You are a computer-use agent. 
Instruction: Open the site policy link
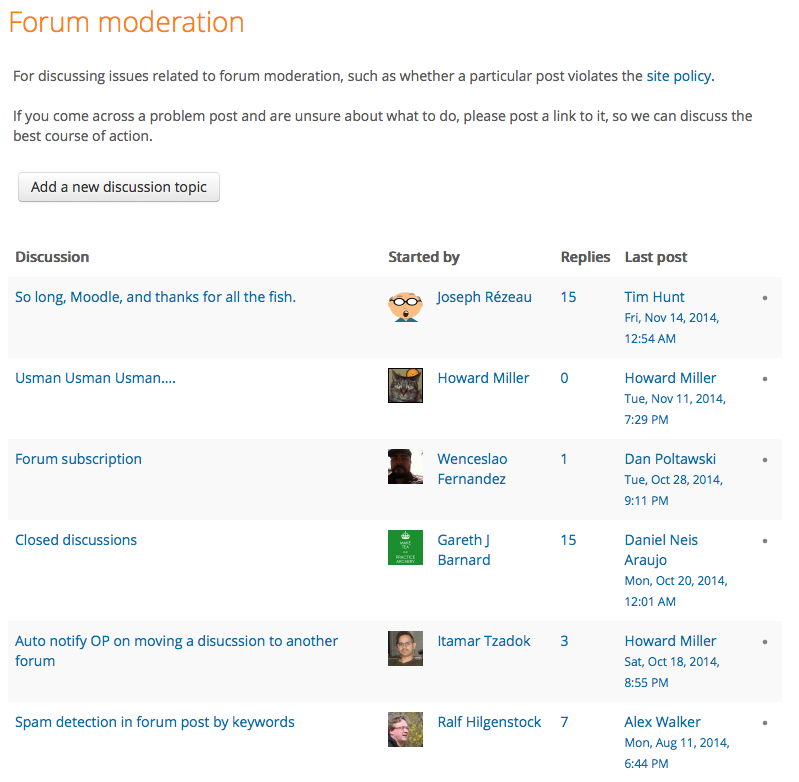click(x=679, y=76)
